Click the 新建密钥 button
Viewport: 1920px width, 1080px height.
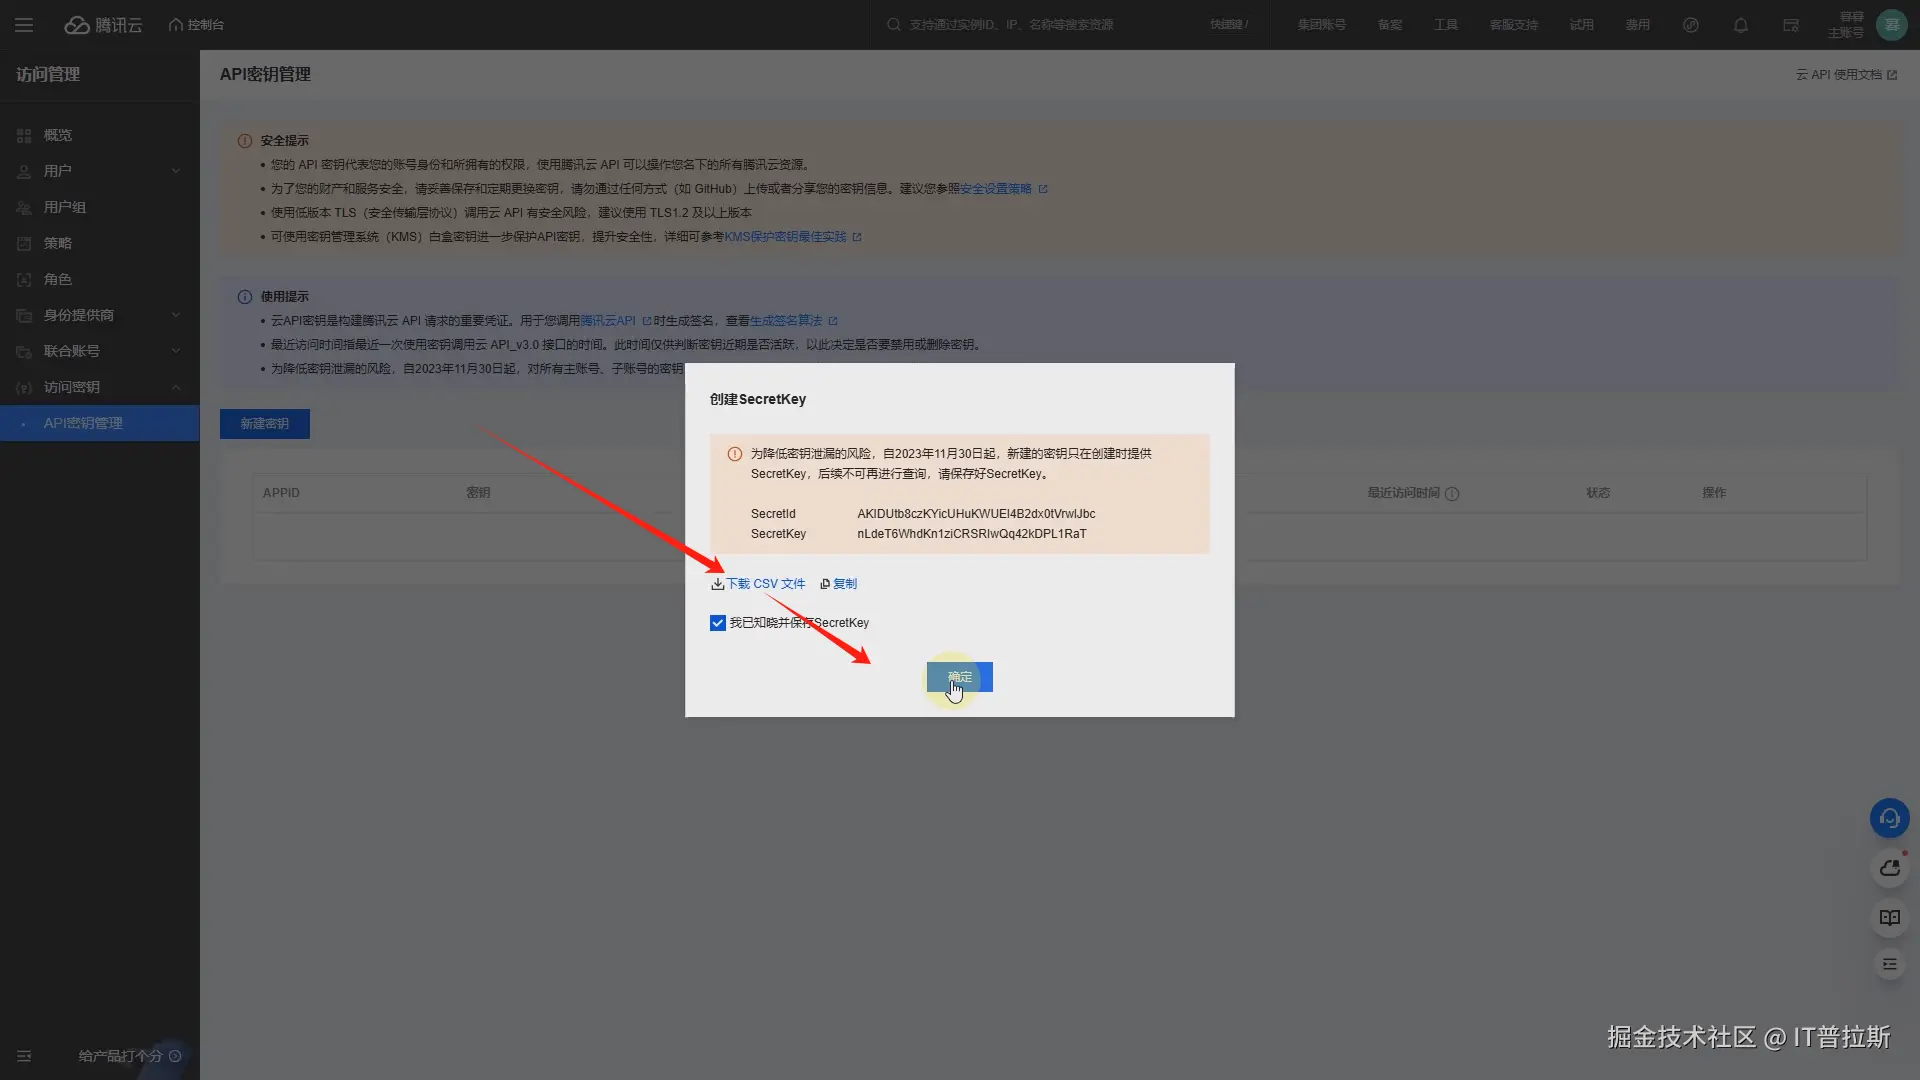tap(264, 424)
